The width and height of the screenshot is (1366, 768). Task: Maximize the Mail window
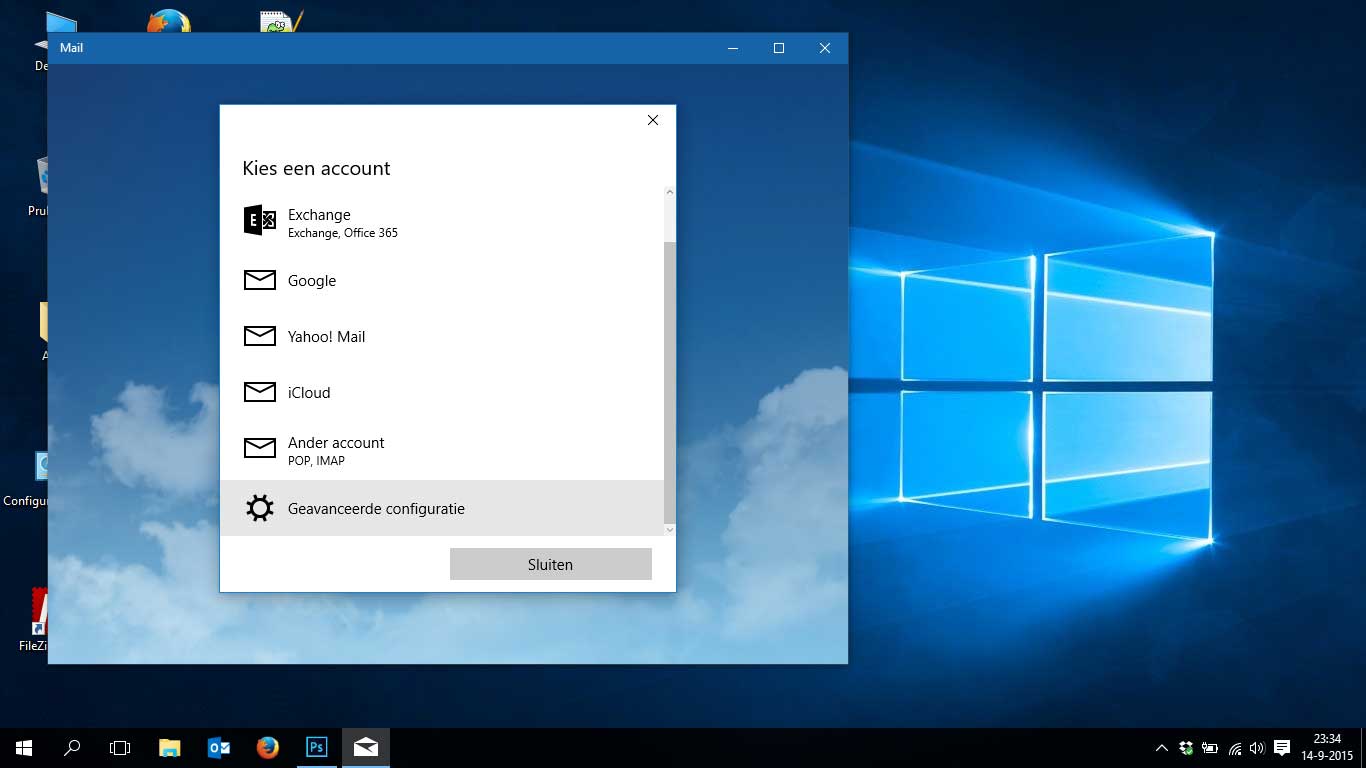click(779, 48)
